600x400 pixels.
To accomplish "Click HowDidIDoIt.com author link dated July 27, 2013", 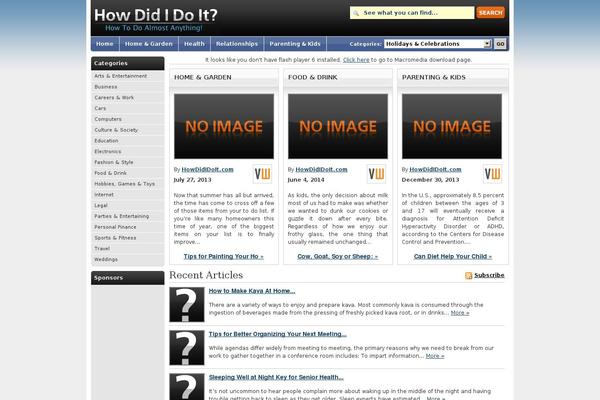I will [207, 170].
